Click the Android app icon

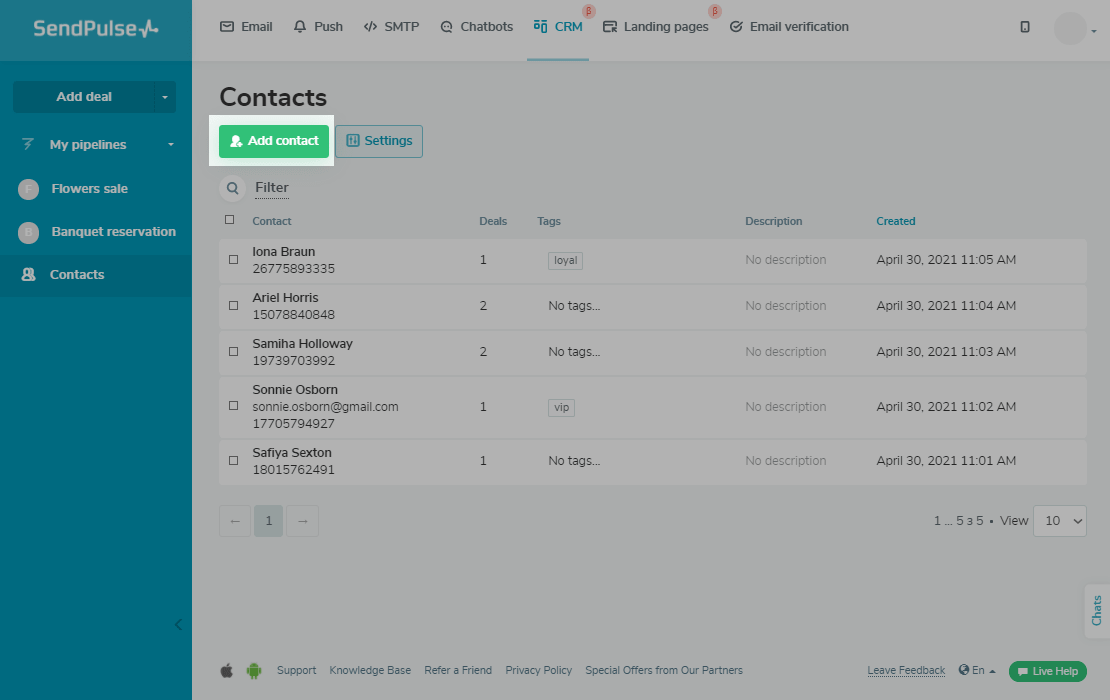[254, 670]
